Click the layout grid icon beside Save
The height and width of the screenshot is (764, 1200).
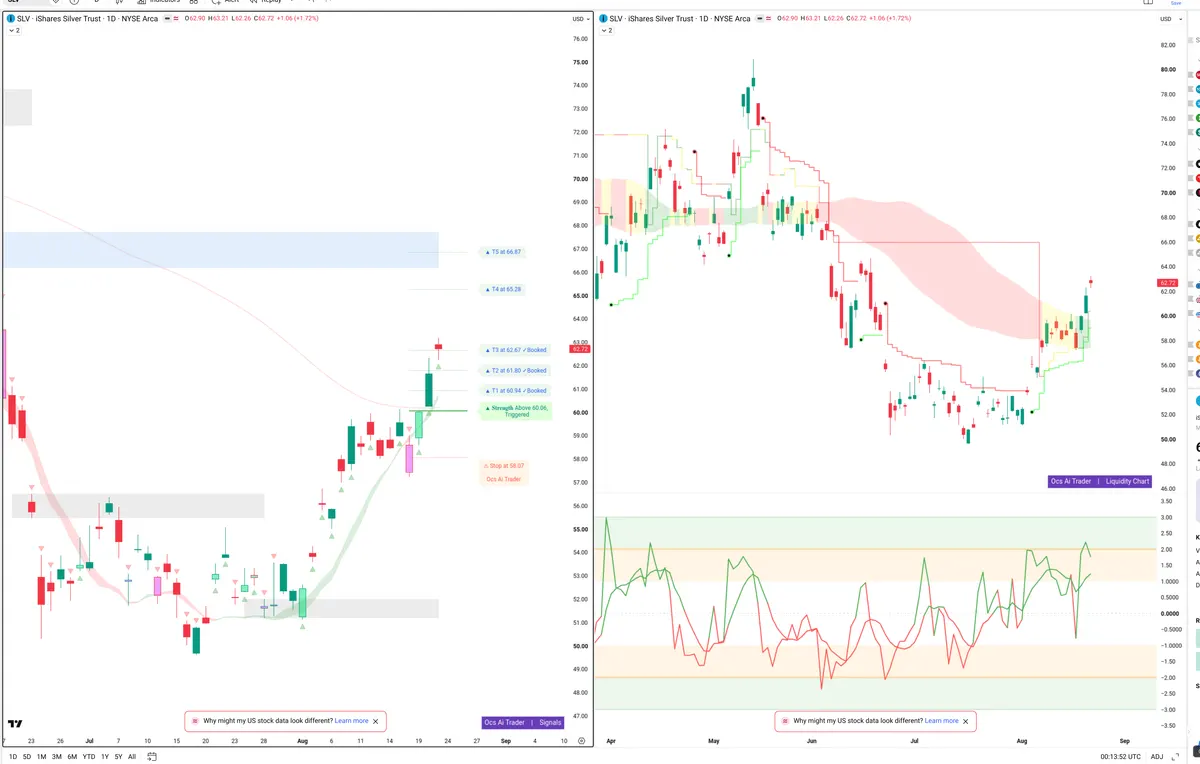[x=1146, y=3]
